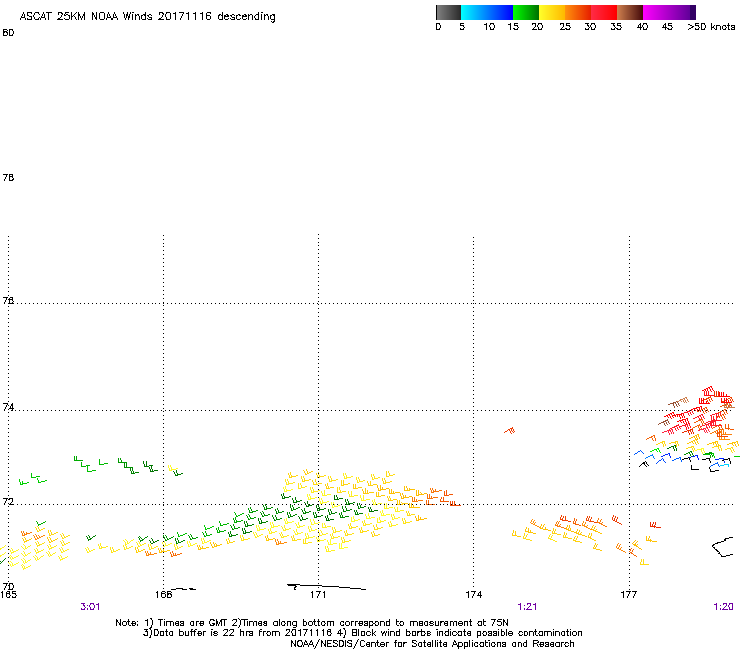Click the 78 latitude axis label
This screenshot has width=740, height=650.
[8, 178]
